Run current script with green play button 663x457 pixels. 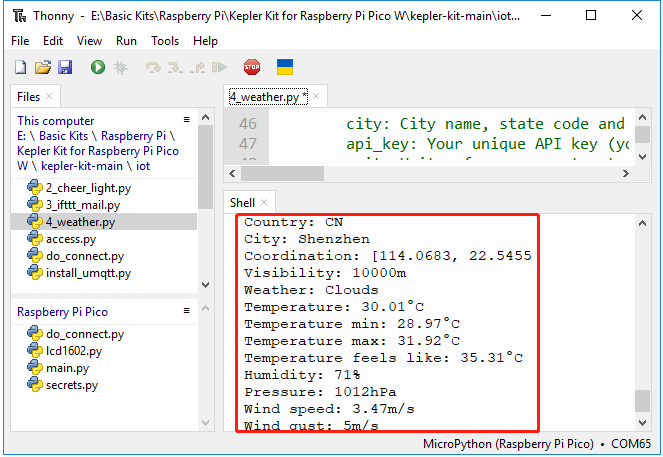(98, 67)
